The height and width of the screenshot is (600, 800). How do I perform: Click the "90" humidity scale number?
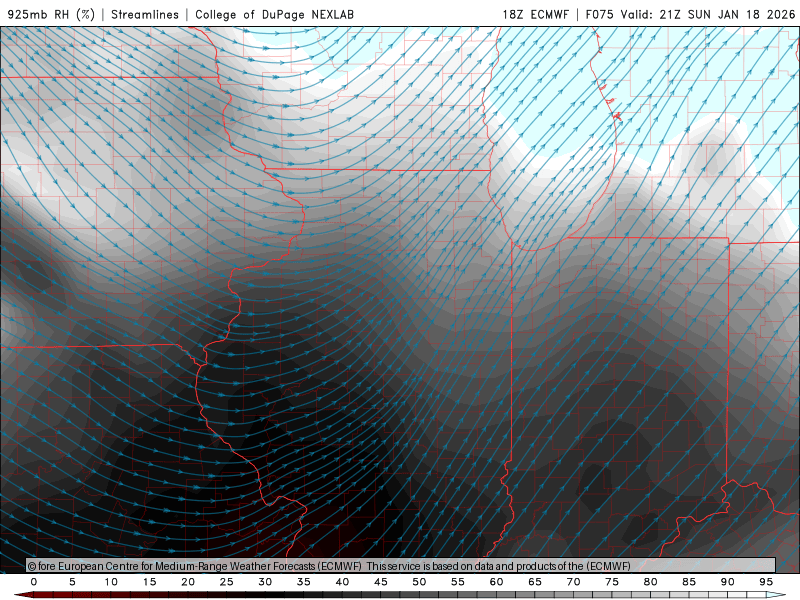coord(728,582)
